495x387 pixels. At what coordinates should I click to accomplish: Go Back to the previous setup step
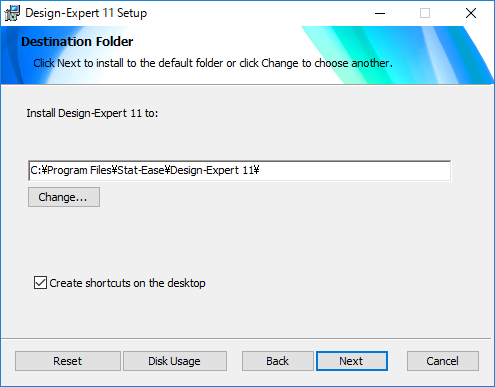[x=278, y=361]
